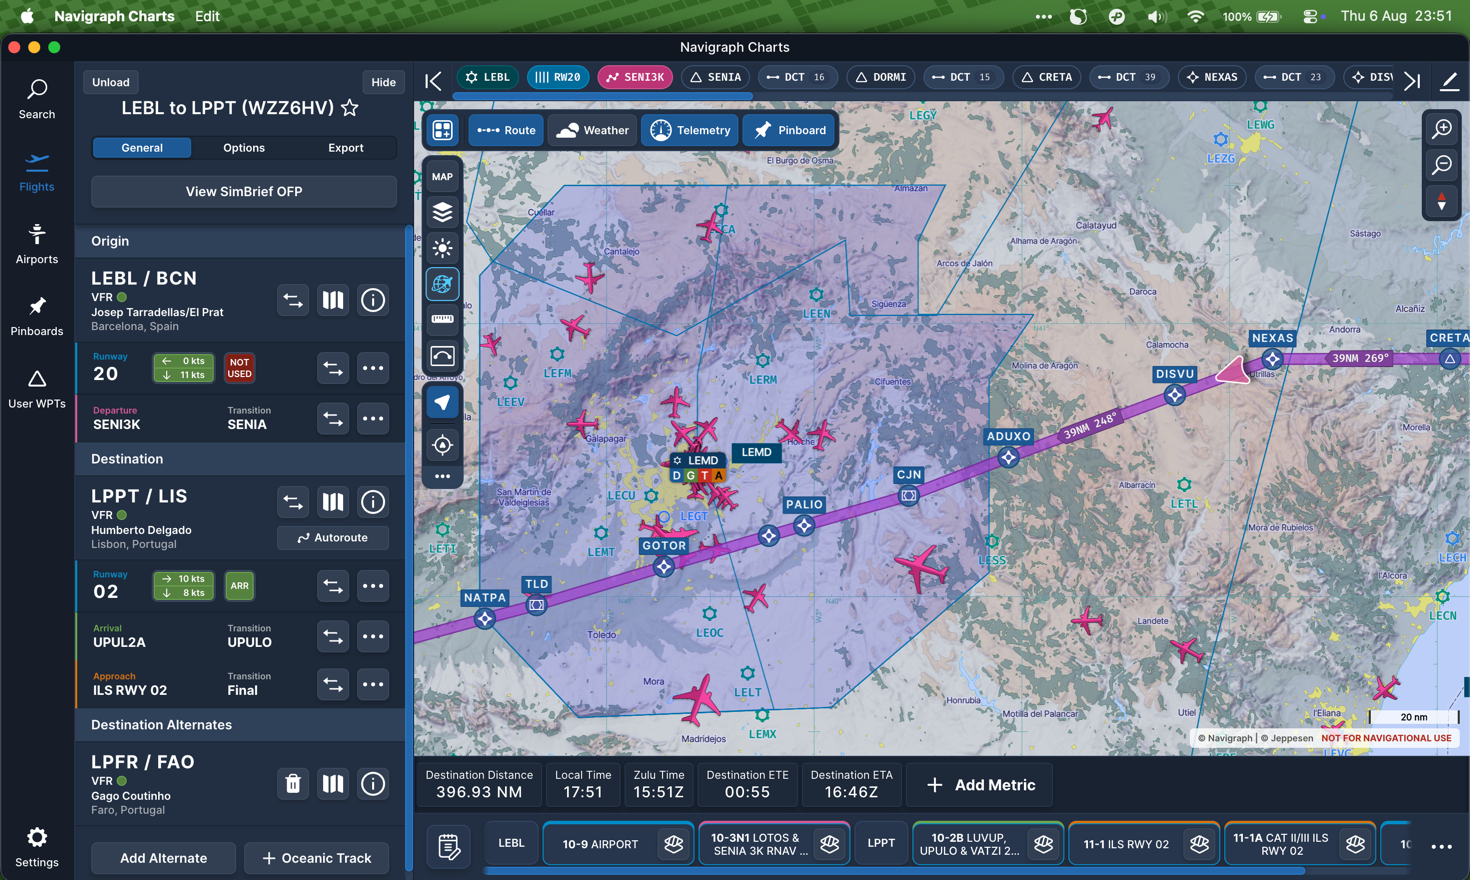
Task: Expand more map tools with the ellipsis
Action: 442,476
